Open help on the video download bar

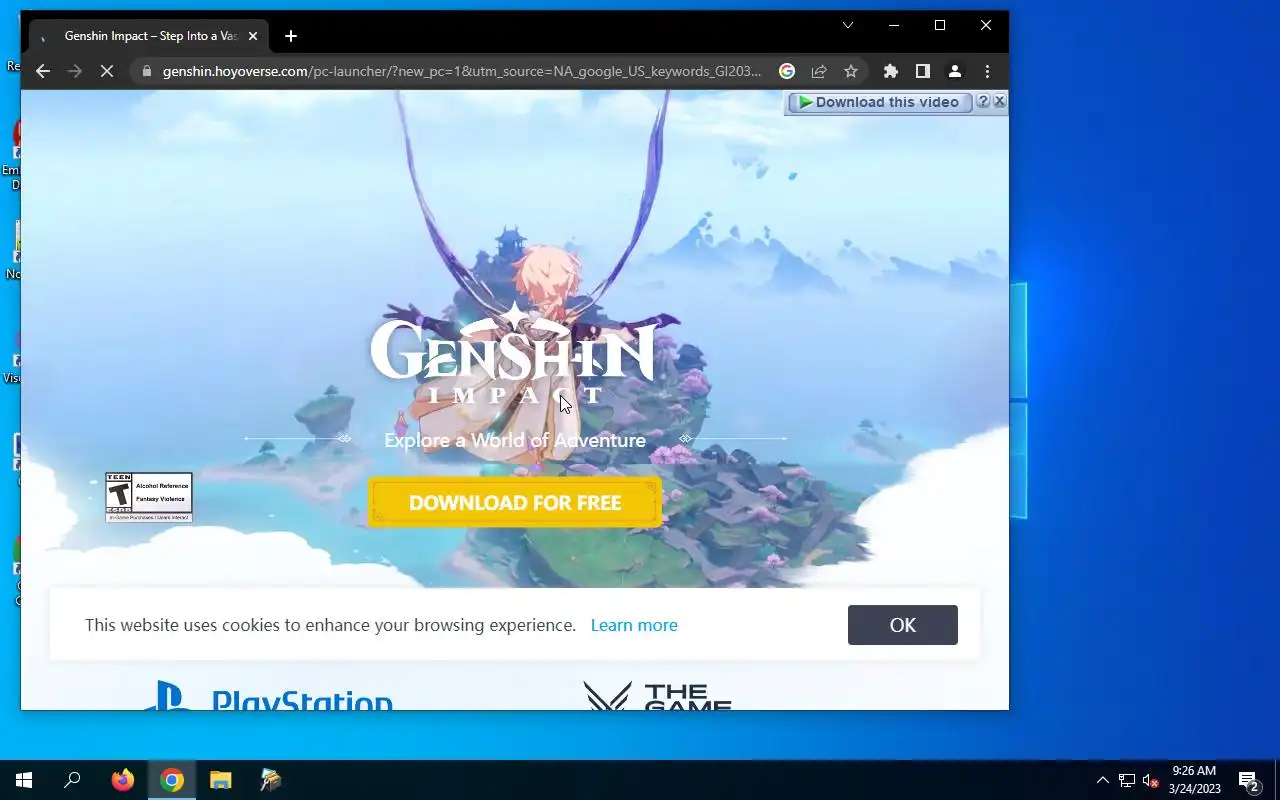983,102
